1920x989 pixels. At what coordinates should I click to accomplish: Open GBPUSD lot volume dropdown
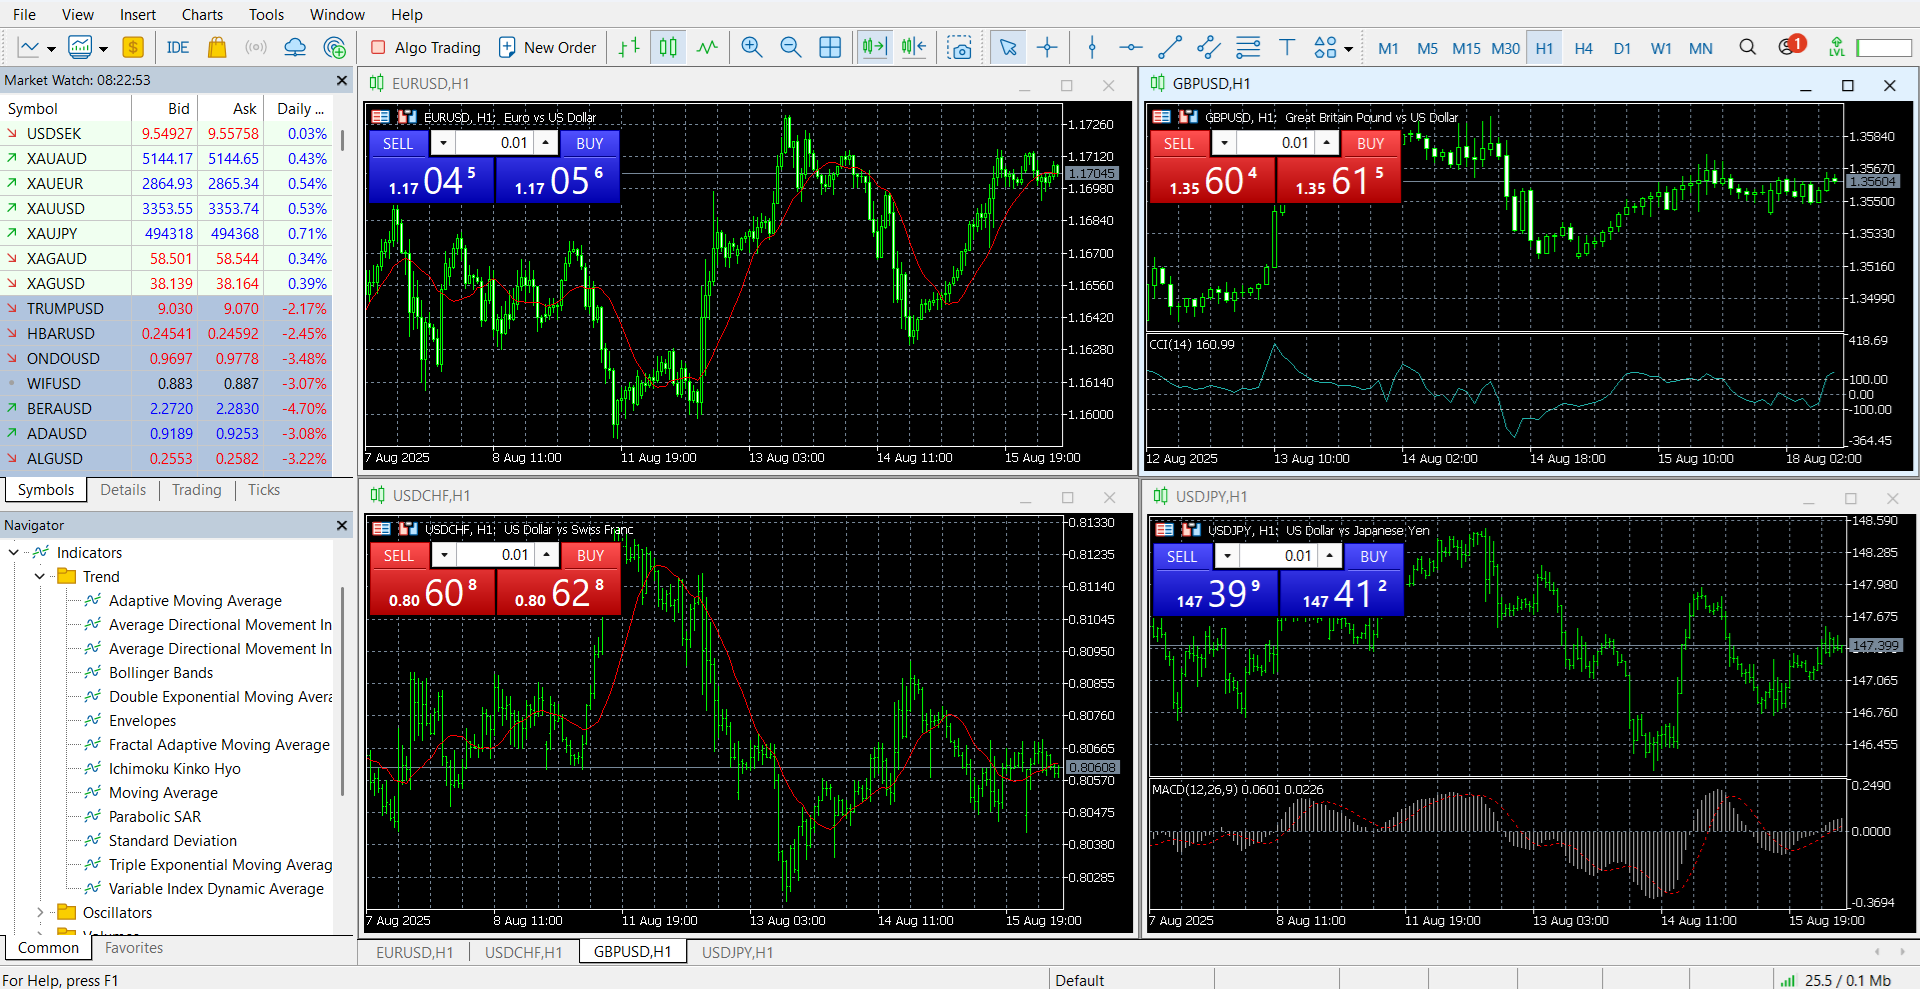pos(1224,143)
